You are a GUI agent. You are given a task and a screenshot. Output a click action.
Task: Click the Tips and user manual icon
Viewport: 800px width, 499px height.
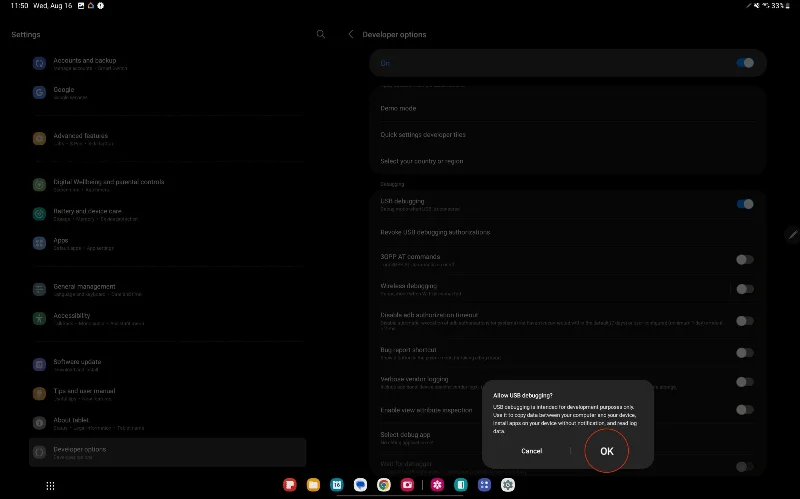39,394
